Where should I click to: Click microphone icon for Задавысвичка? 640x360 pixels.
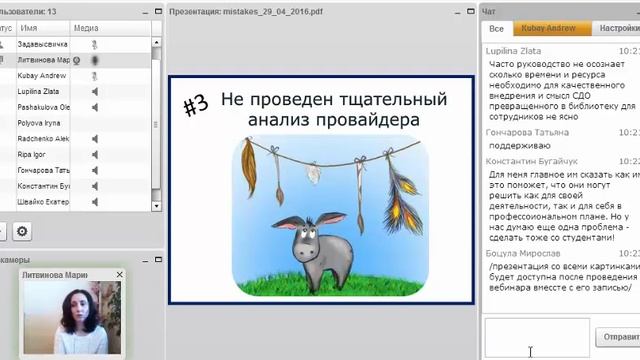(x=94, y=44)
